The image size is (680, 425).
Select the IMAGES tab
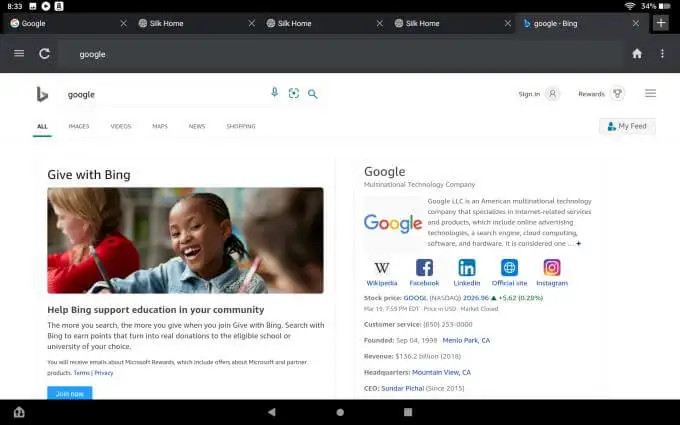coord(79,126)
